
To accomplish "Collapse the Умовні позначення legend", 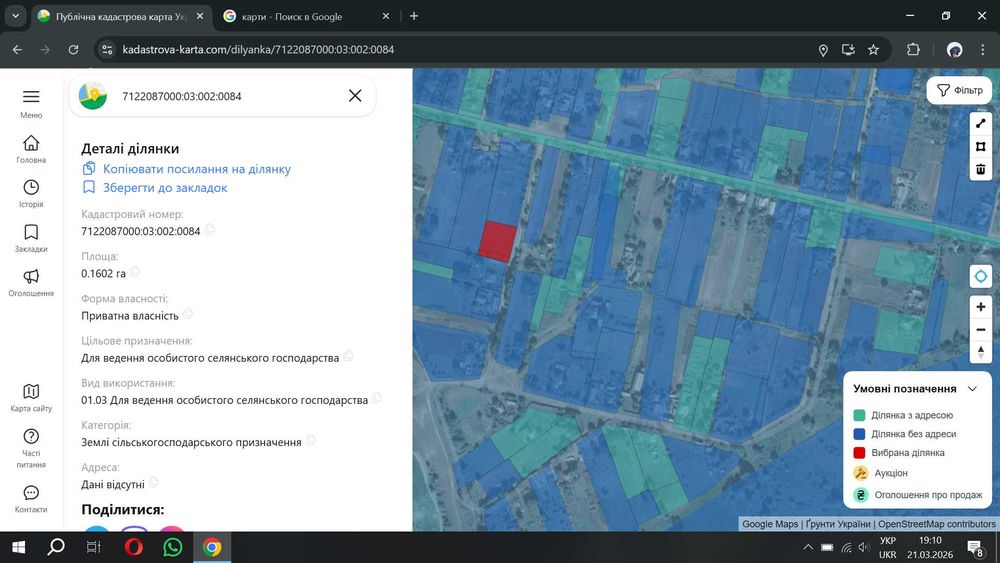I will (972, 389).
